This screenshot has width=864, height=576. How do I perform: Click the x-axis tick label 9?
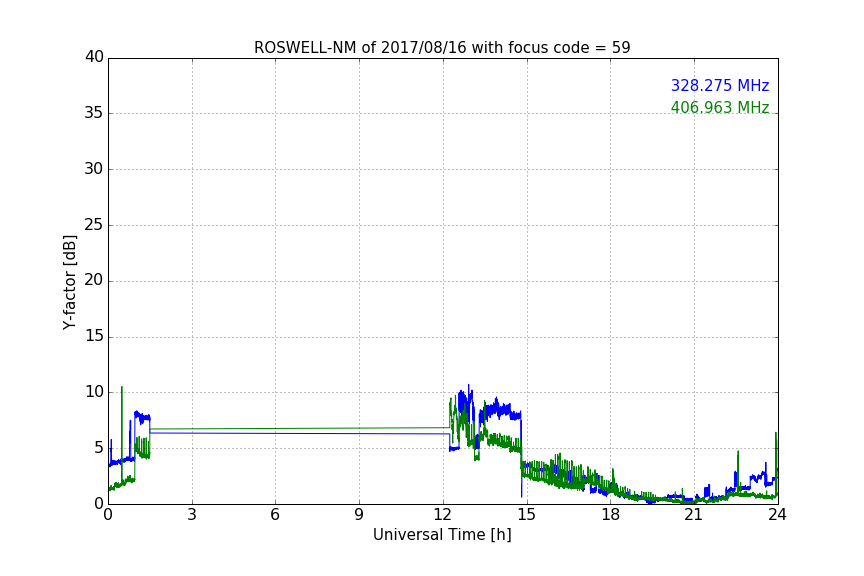point(359,515)
